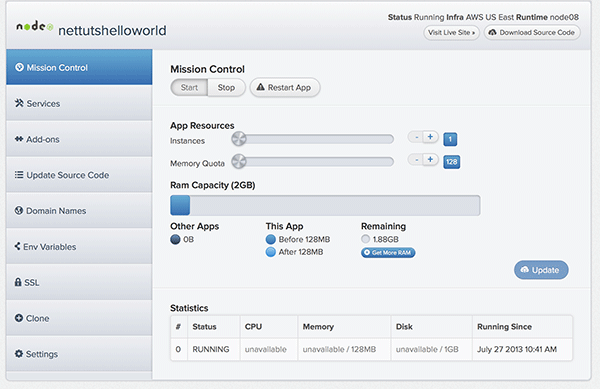Open Domain Names section
This screenshot has width=600, height=389.
tap(79, 211)
